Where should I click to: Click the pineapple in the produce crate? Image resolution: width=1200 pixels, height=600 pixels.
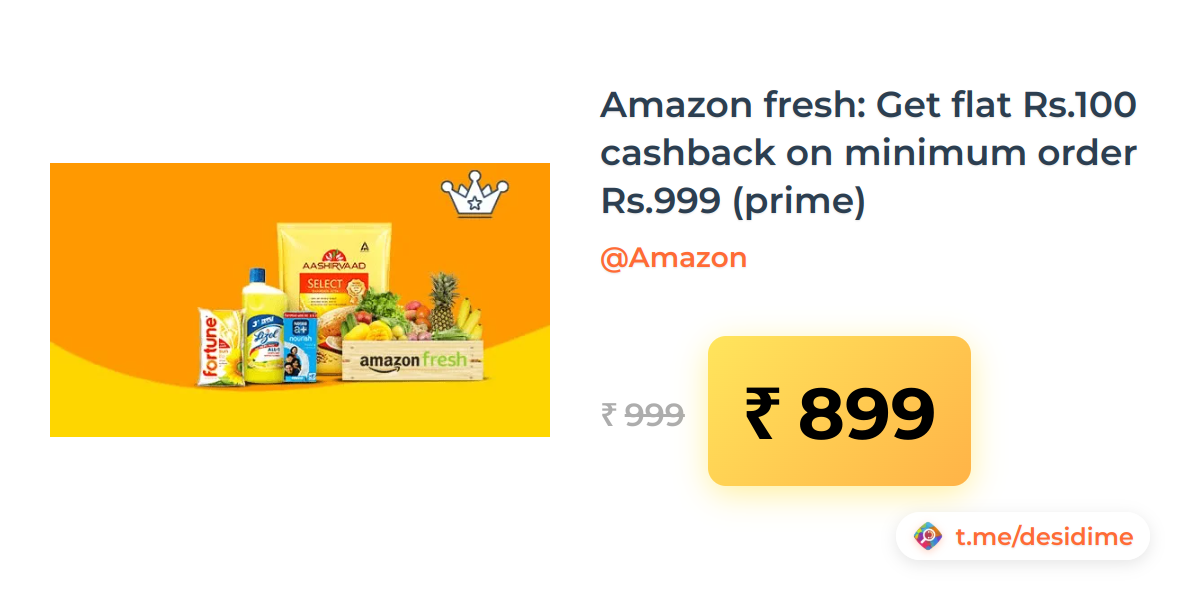pyautogui.click(x=443, y=303)
